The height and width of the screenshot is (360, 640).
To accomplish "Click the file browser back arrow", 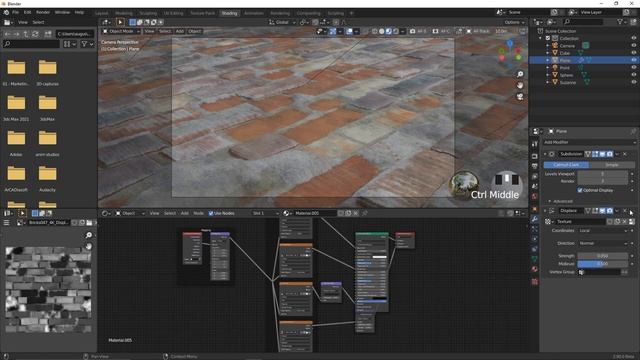I will [7, 34].
